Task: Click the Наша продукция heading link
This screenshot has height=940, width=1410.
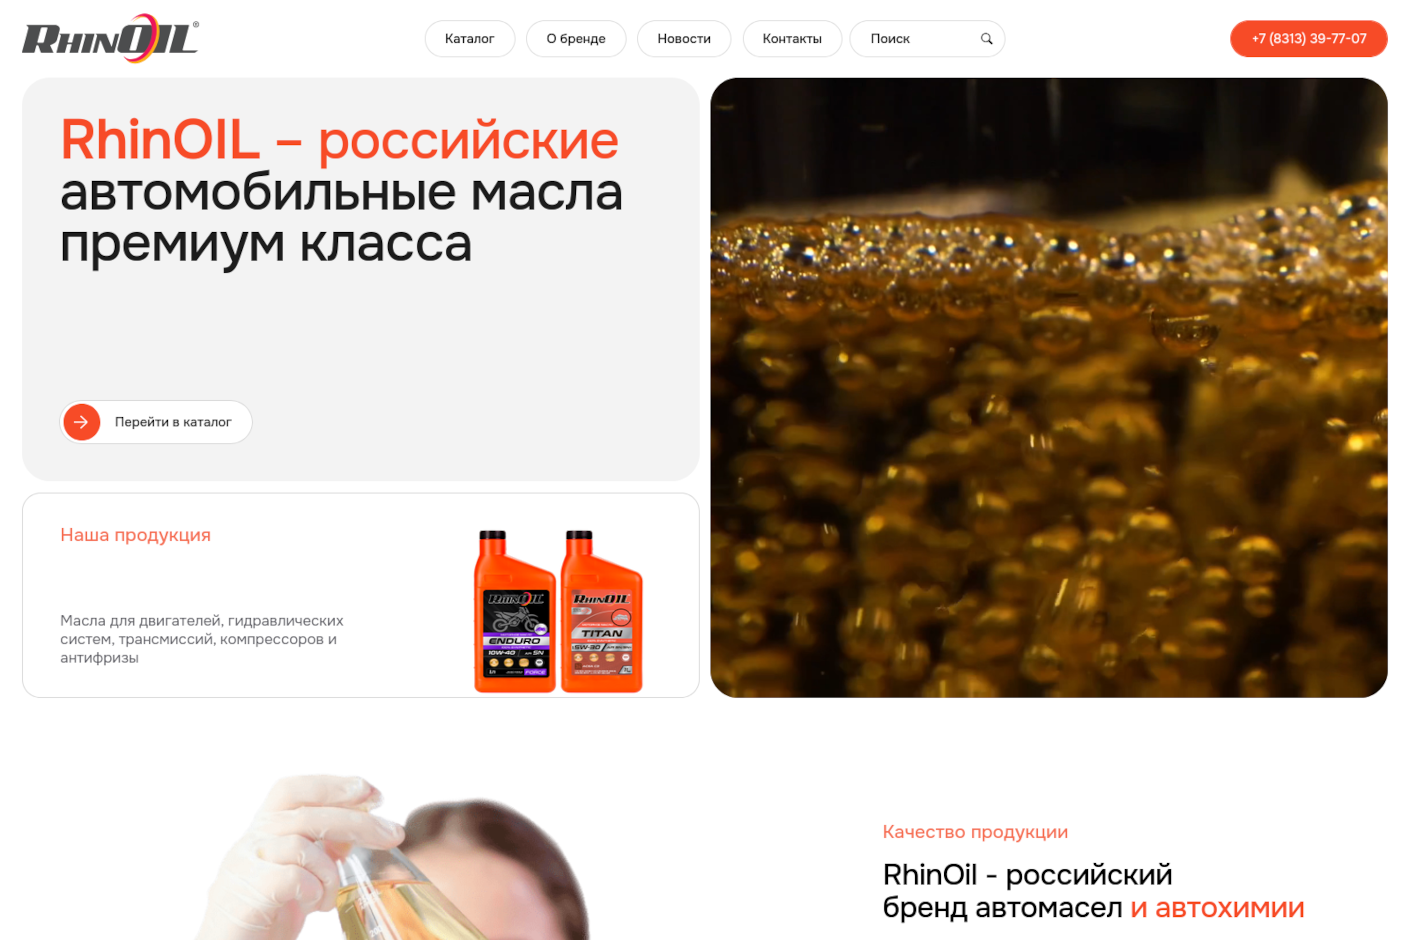Action: (x=135, y=535)
